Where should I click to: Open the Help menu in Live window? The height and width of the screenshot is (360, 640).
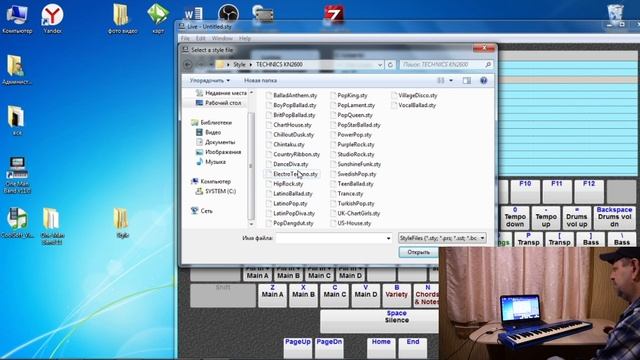[x=245, y=38]
